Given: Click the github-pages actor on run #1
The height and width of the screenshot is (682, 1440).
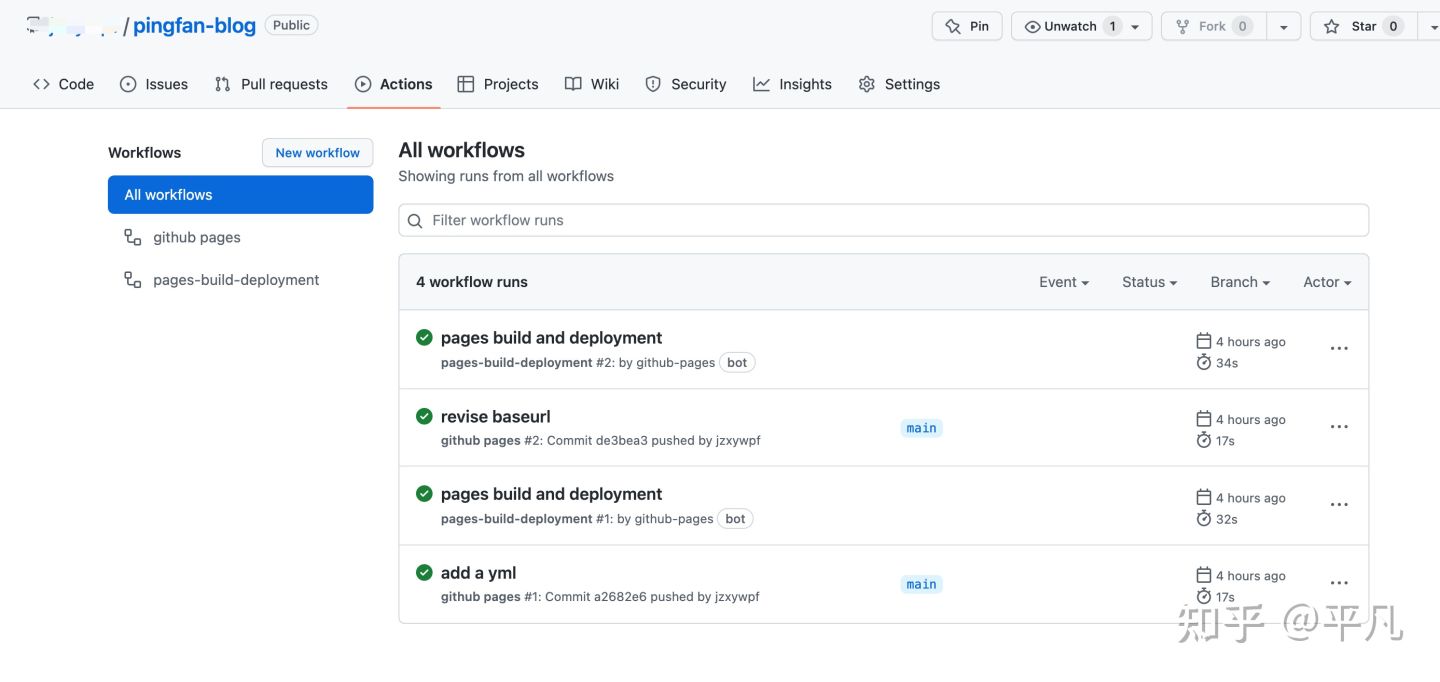Looking at the screenshot, I should [x=674, y=519].
